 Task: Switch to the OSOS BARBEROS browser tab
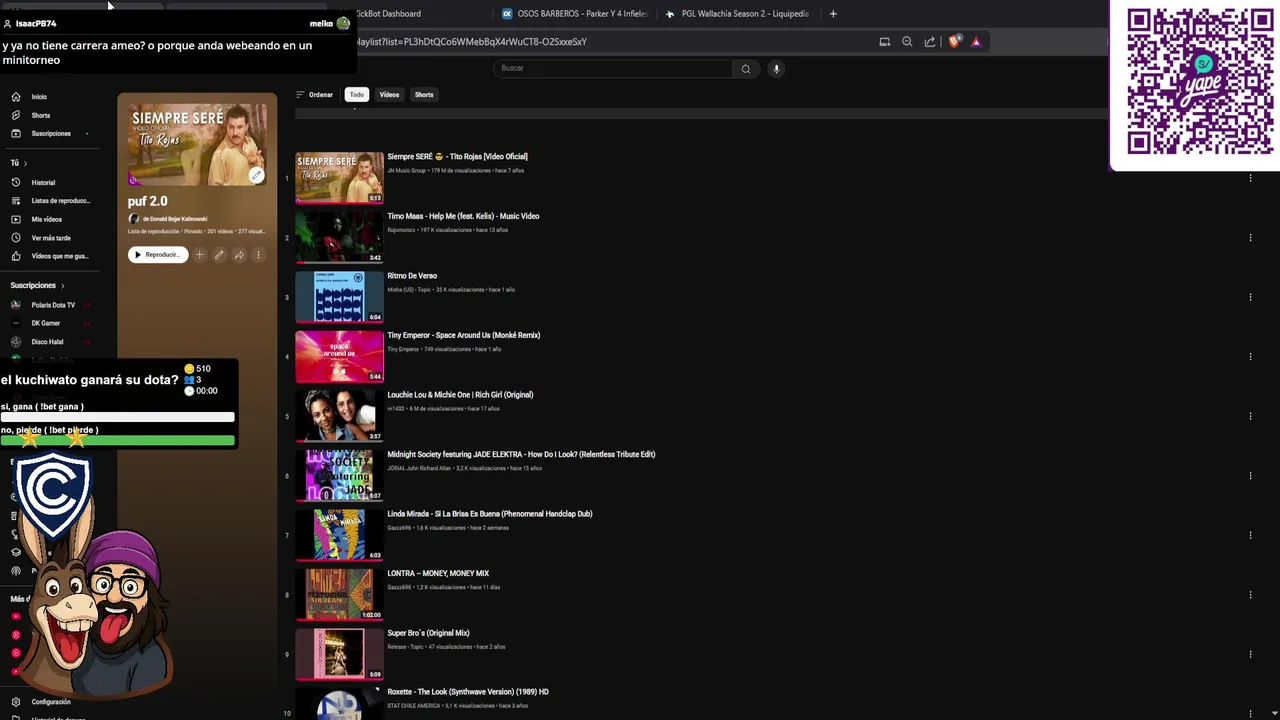pos(575,14)
